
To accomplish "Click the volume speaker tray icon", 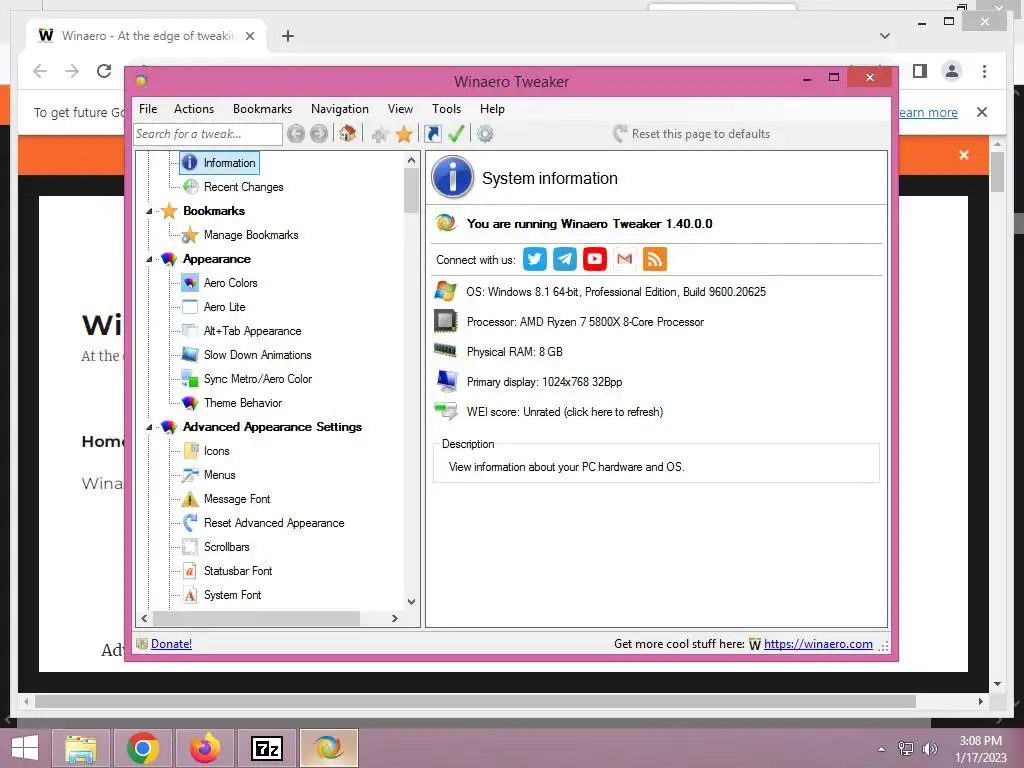I will coord(929,749).
